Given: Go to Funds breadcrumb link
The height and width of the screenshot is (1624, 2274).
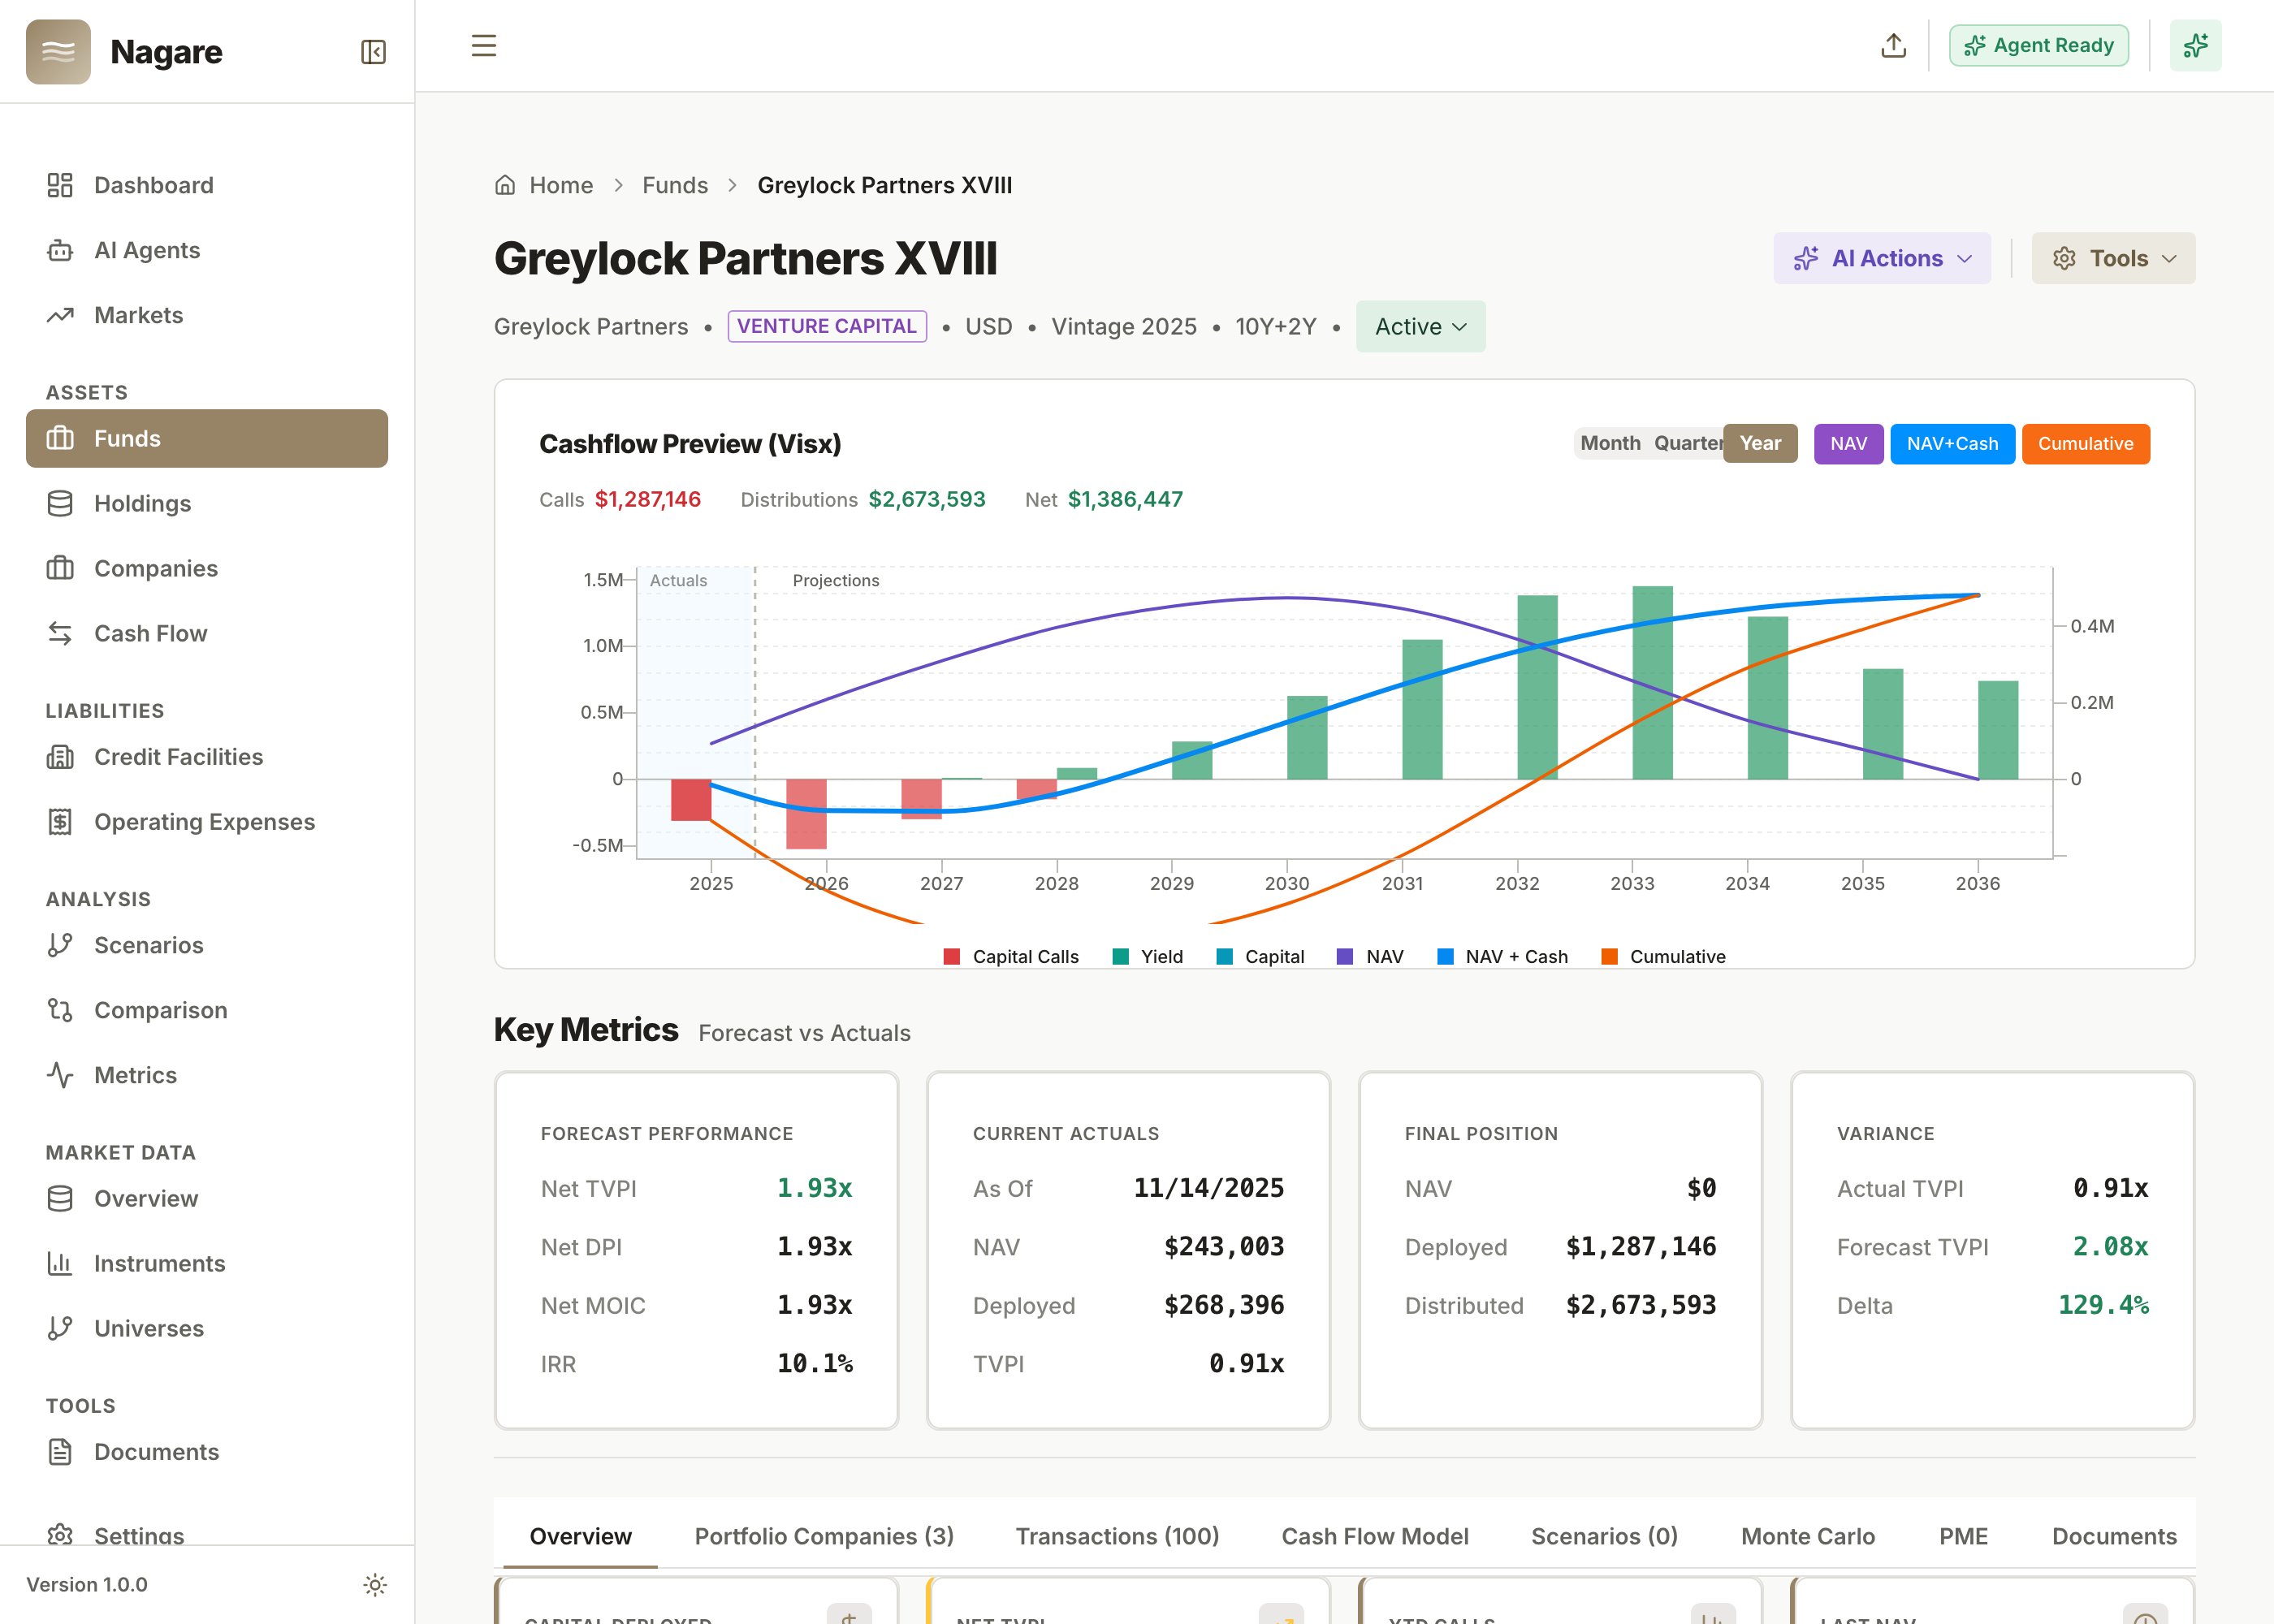Looking at the screenshot, I should tap(675, 185).
